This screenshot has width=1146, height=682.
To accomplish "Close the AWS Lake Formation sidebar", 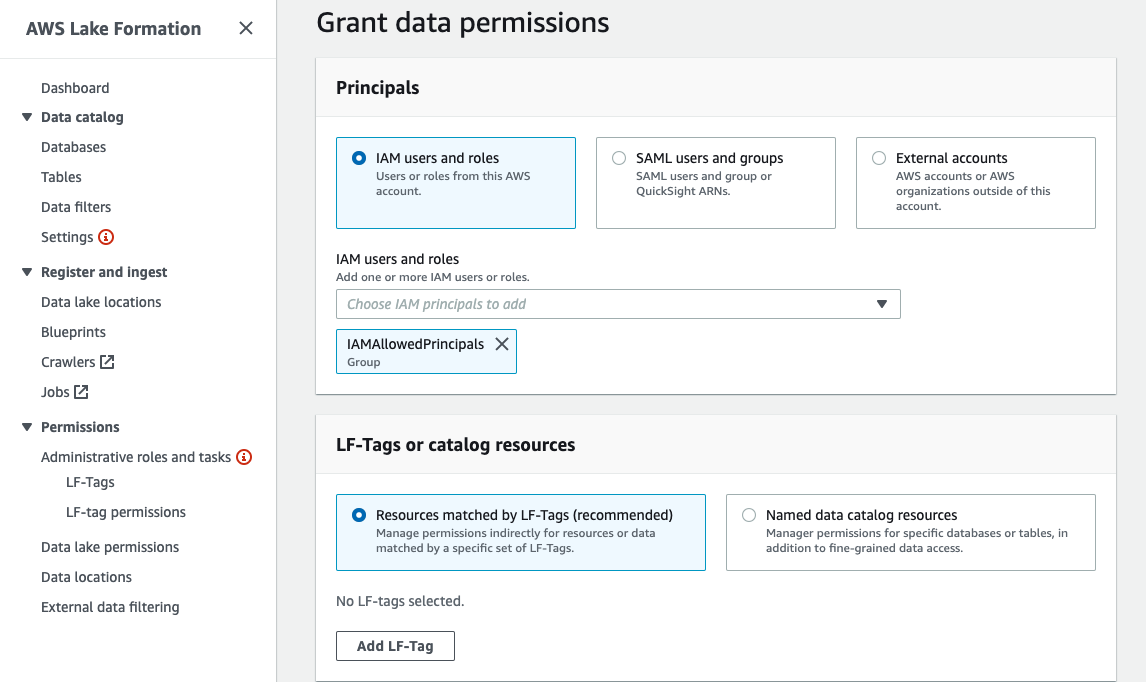I will [246, 29].
